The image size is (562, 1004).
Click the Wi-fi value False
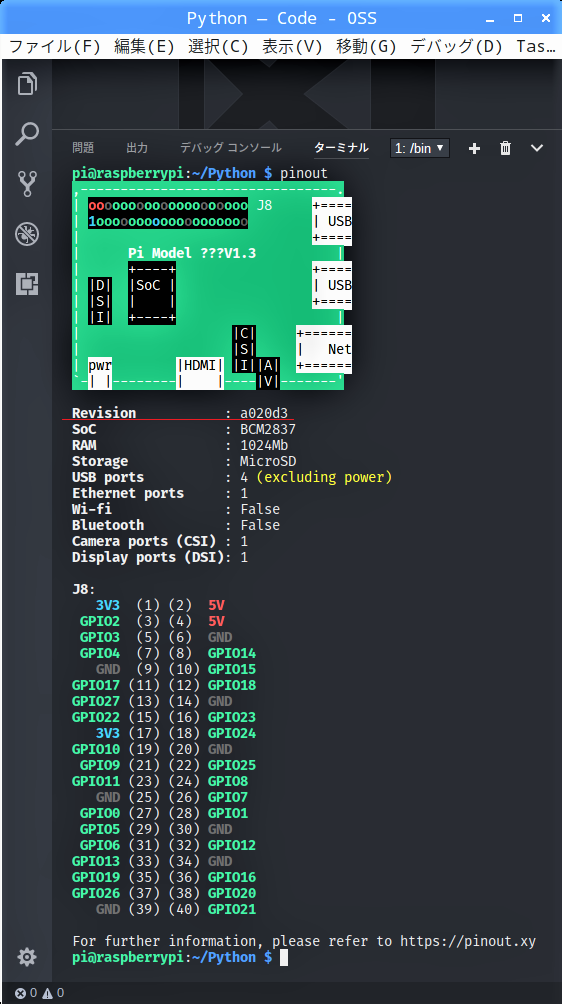point(261,509)
